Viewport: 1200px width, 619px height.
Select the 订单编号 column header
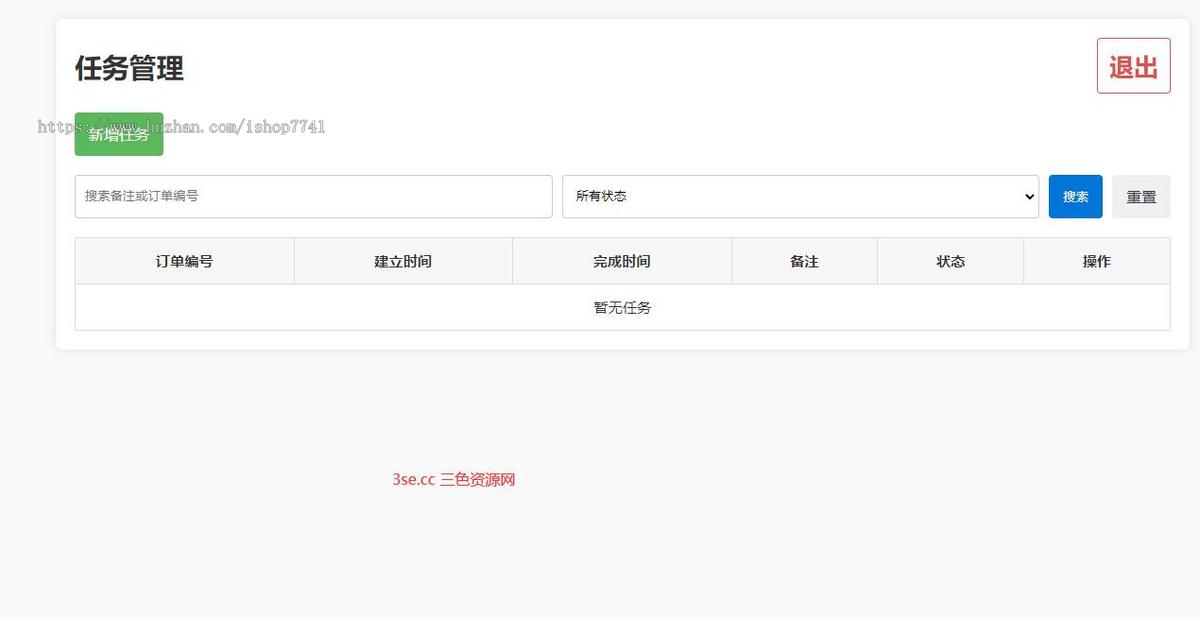[x=184, y=261]
